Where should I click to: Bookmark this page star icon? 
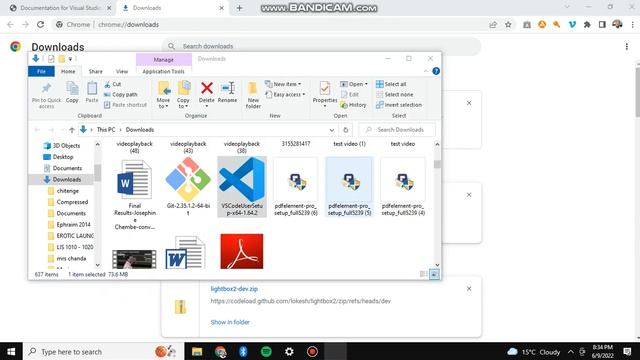click(508, 24)
